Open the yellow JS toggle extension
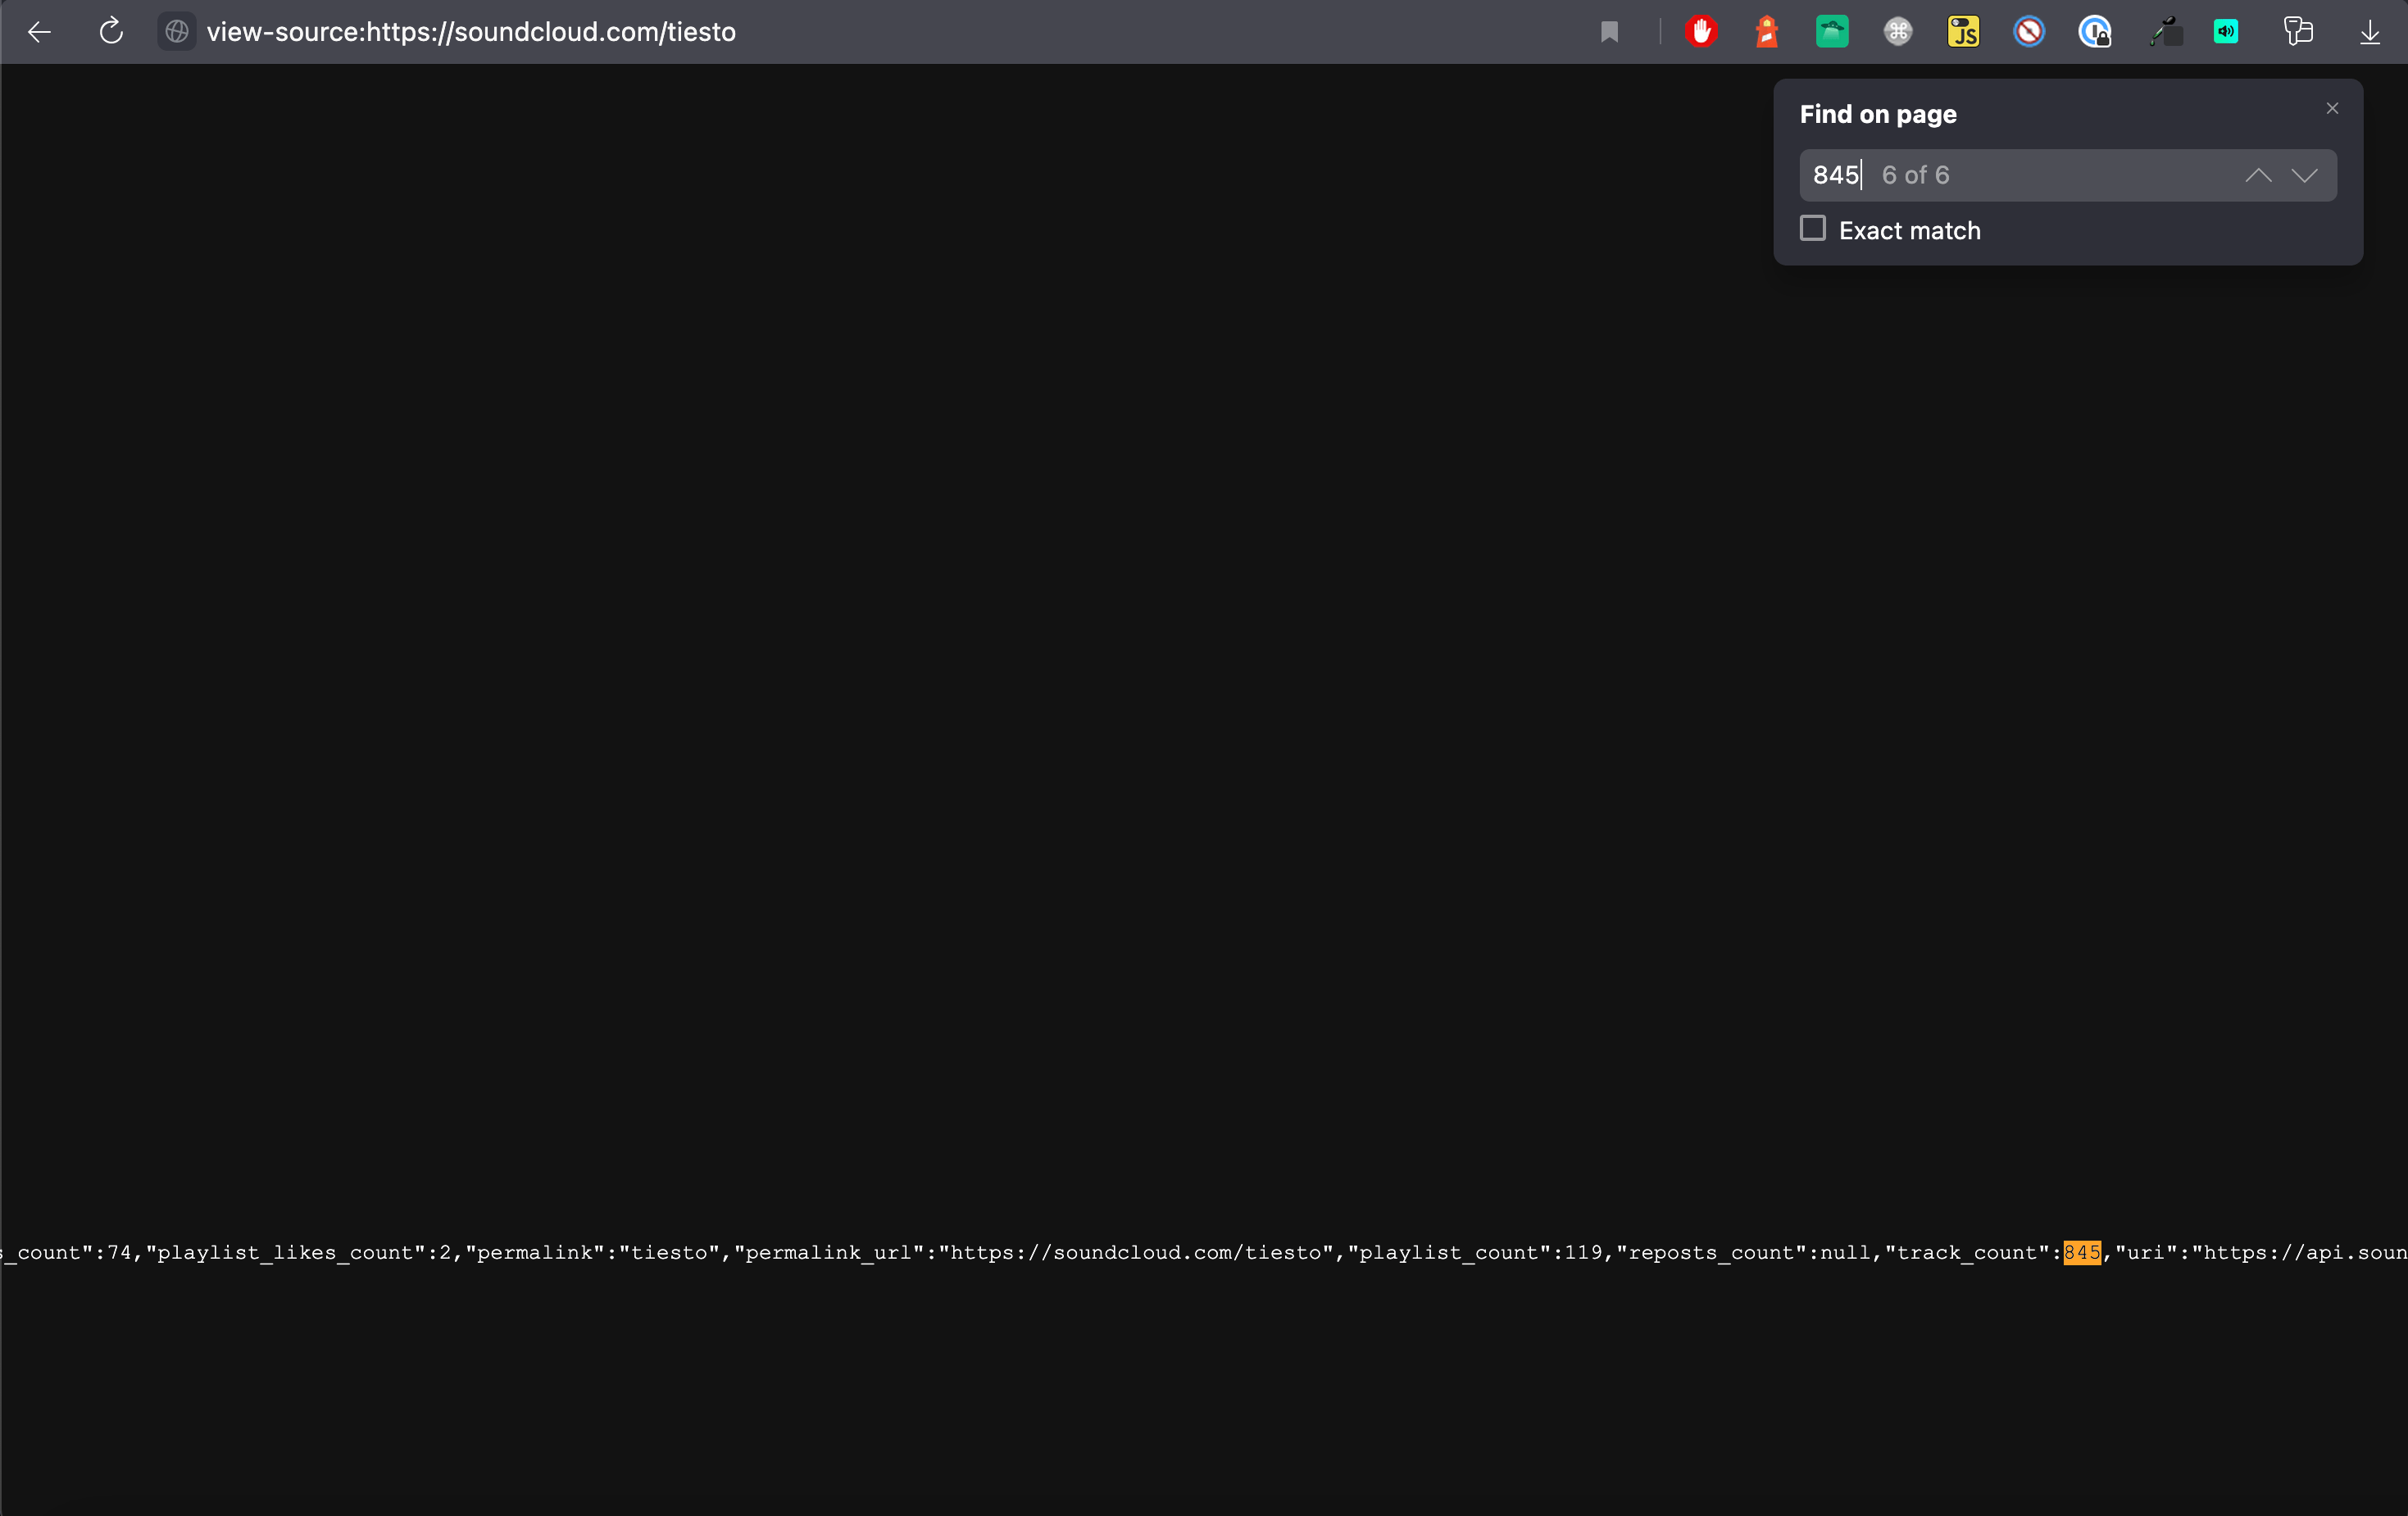 coord(1963,31)
